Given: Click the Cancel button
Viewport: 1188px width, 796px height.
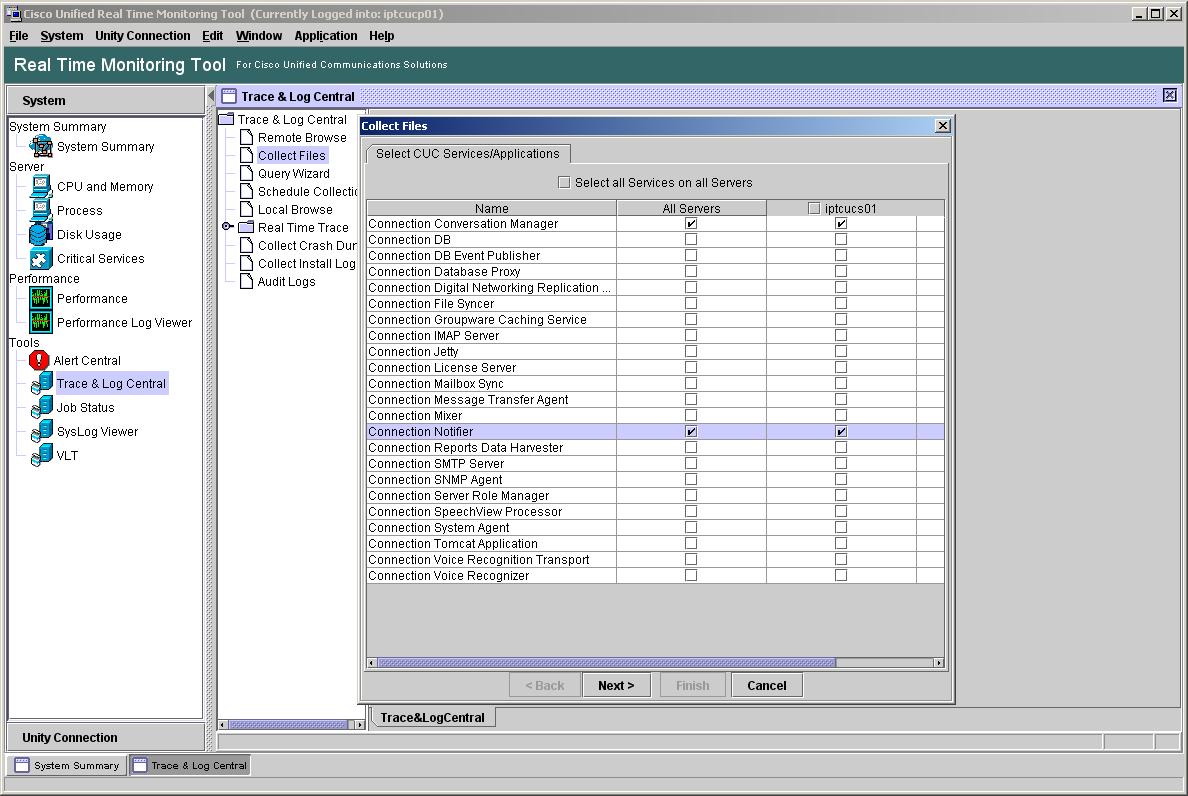Looking at the screenshot, I should (x=767, y=685).
